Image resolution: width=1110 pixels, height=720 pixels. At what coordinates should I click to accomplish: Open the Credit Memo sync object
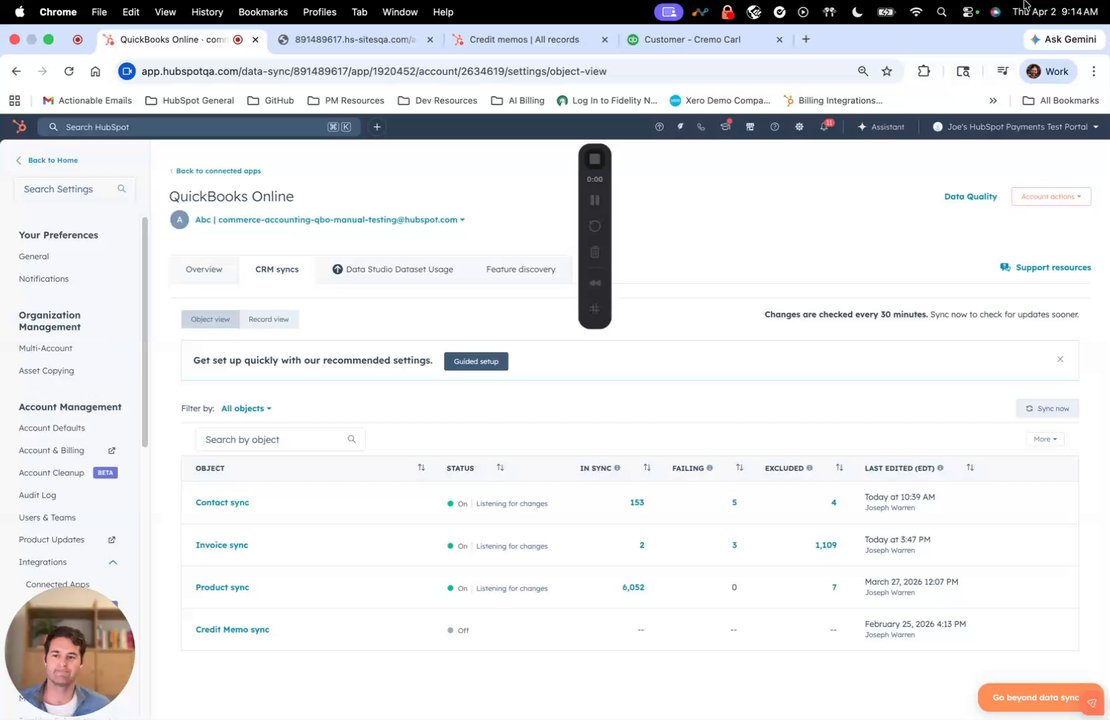coord(232,629)
